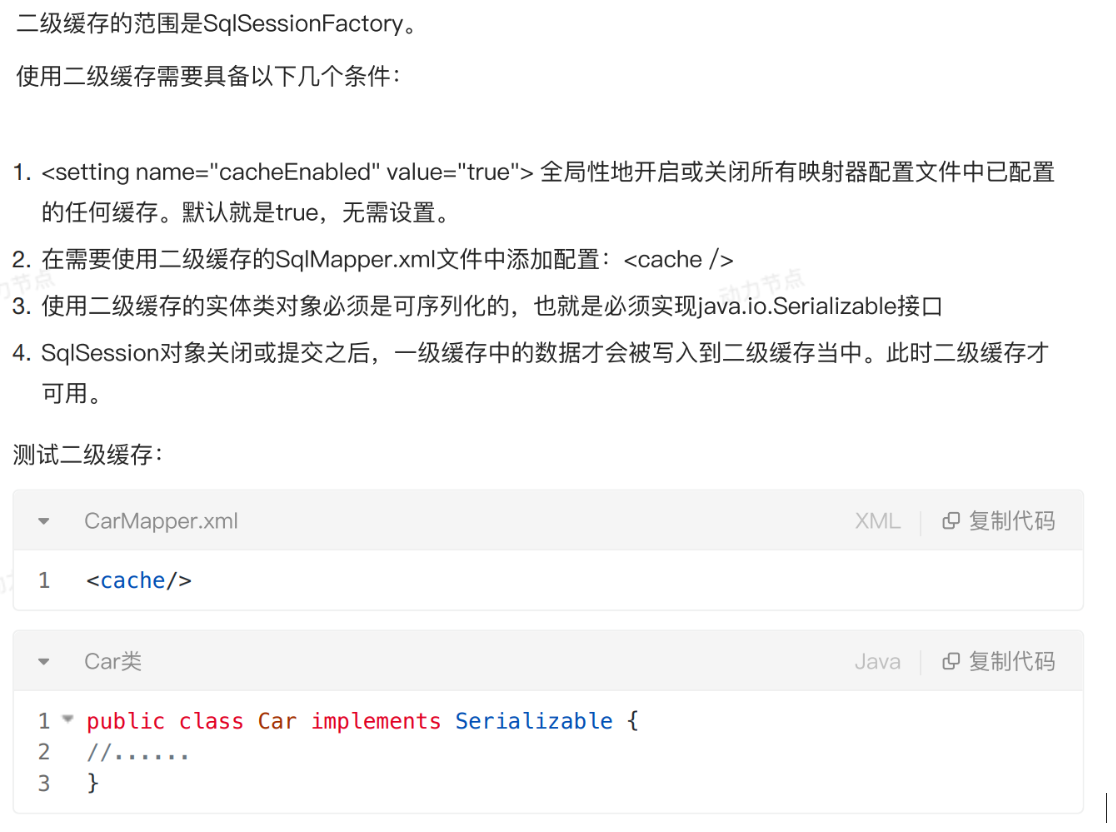
Task: Click line number 3 in Java snippet
Action: tap(44, 784)
